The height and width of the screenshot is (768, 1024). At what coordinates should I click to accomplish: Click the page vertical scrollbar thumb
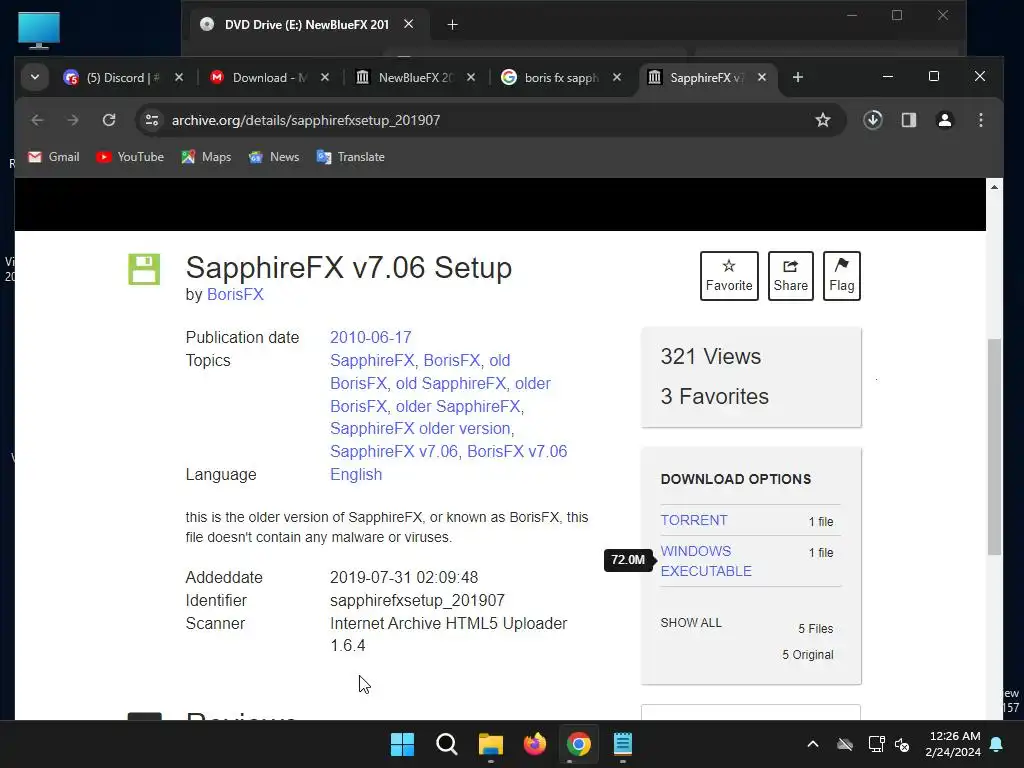(994, 447)
